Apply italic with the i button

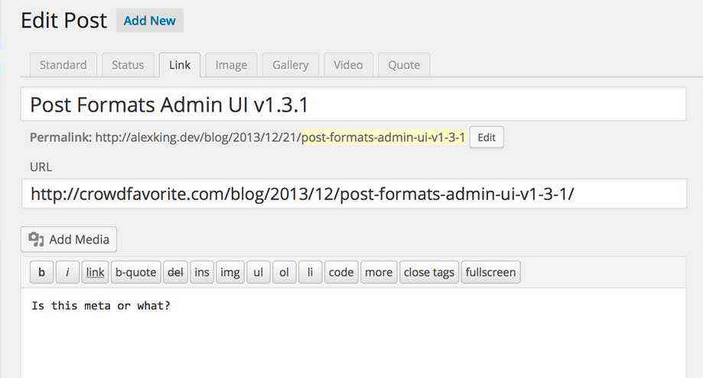pyautogui.click(x=67, y=272)
